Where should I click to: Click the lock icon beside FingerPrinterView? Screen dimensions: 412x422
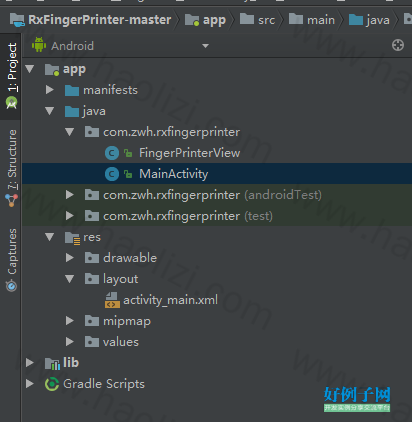coord(128,153)
